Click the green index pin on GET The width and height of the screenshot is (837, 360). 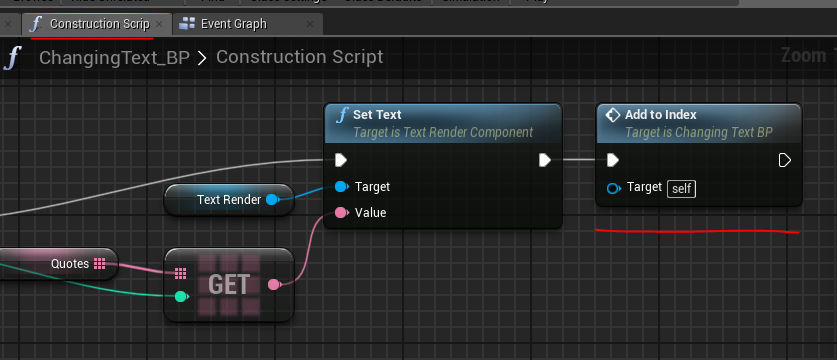[181, 296]
